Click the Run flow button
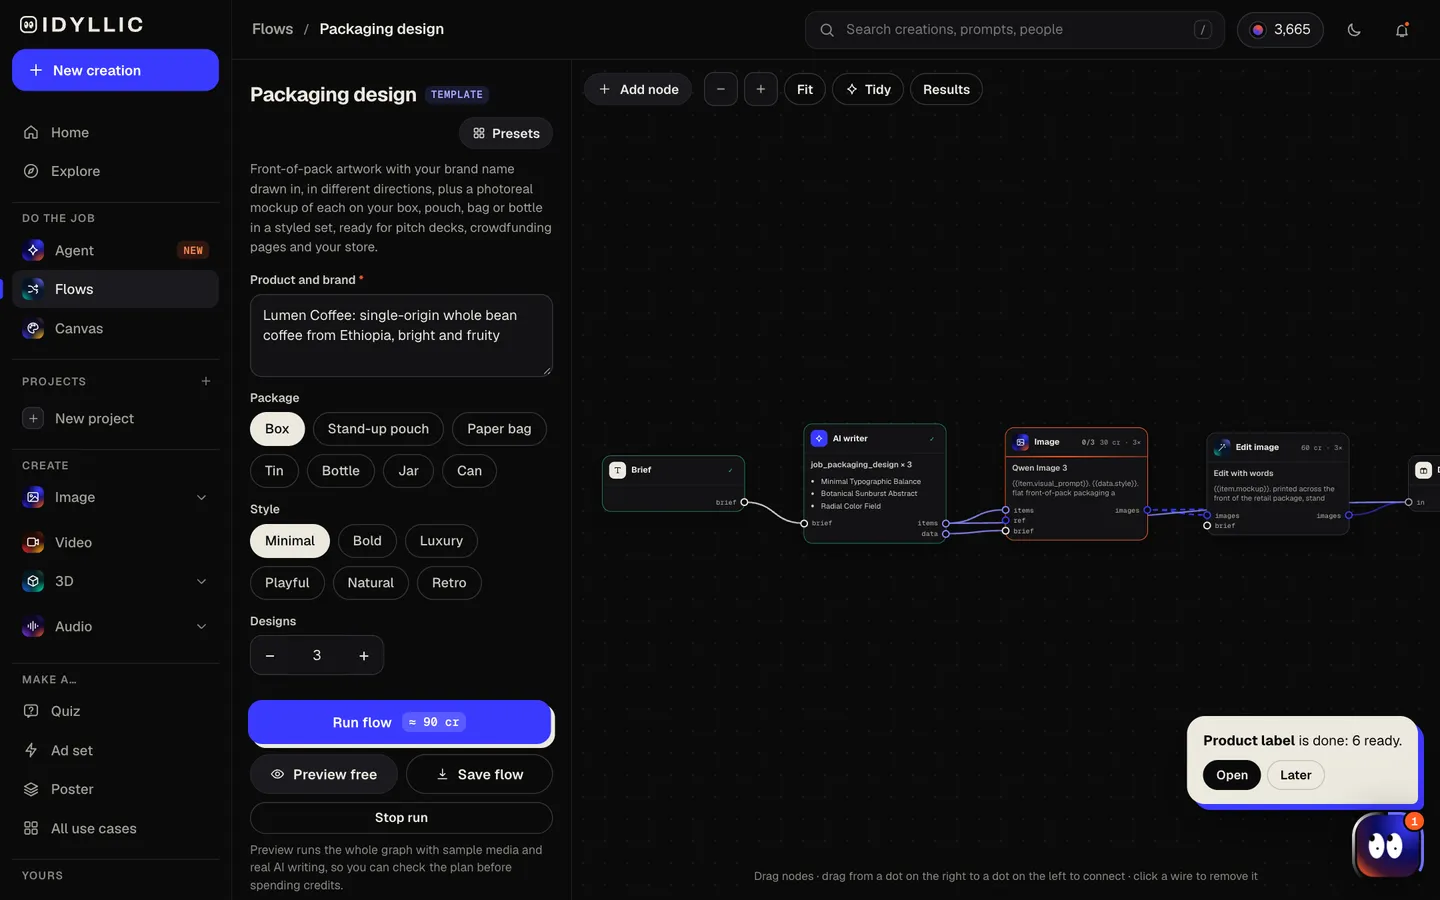 (x=400, y=722)
